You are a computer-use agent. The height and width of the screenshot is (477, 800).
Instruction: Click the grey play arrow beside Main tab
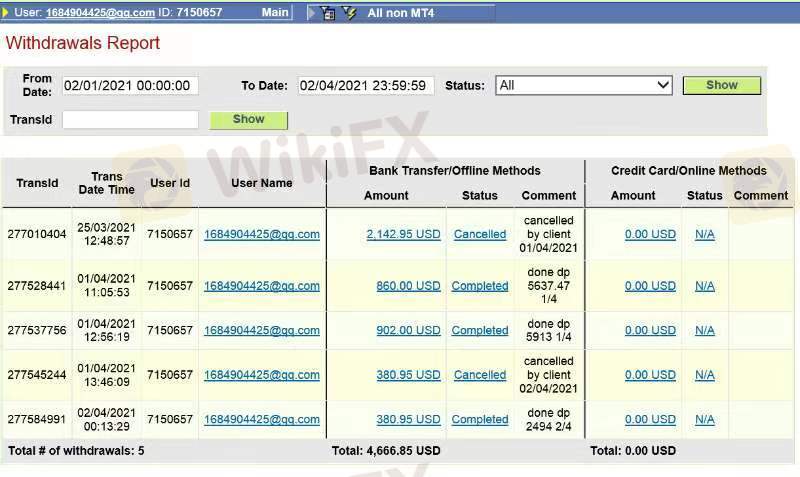pos(312,13)
